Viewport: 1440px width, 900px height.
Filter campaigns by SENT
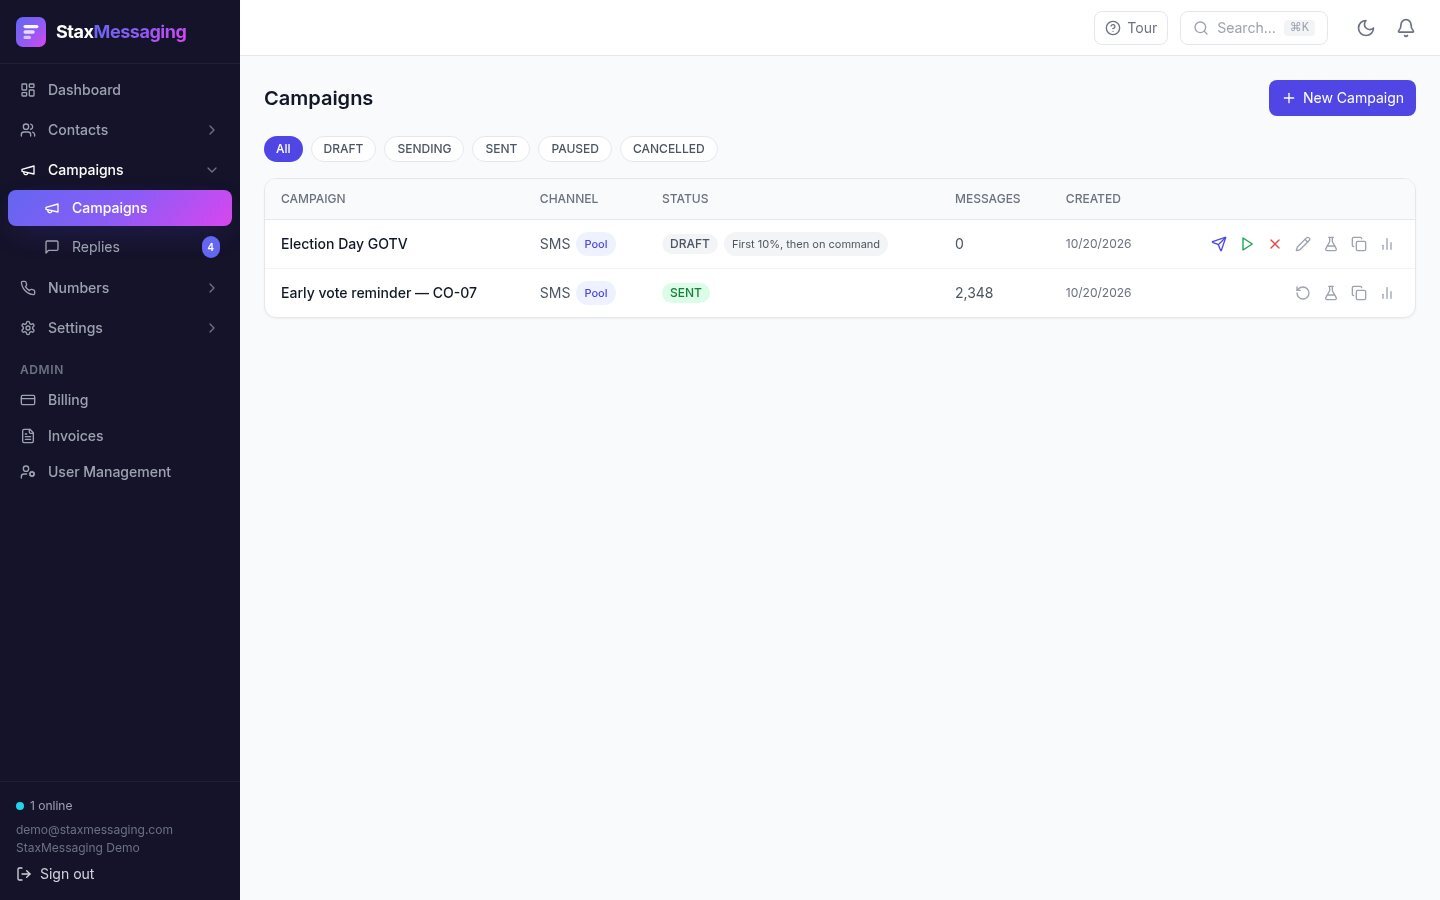(501, 149)
